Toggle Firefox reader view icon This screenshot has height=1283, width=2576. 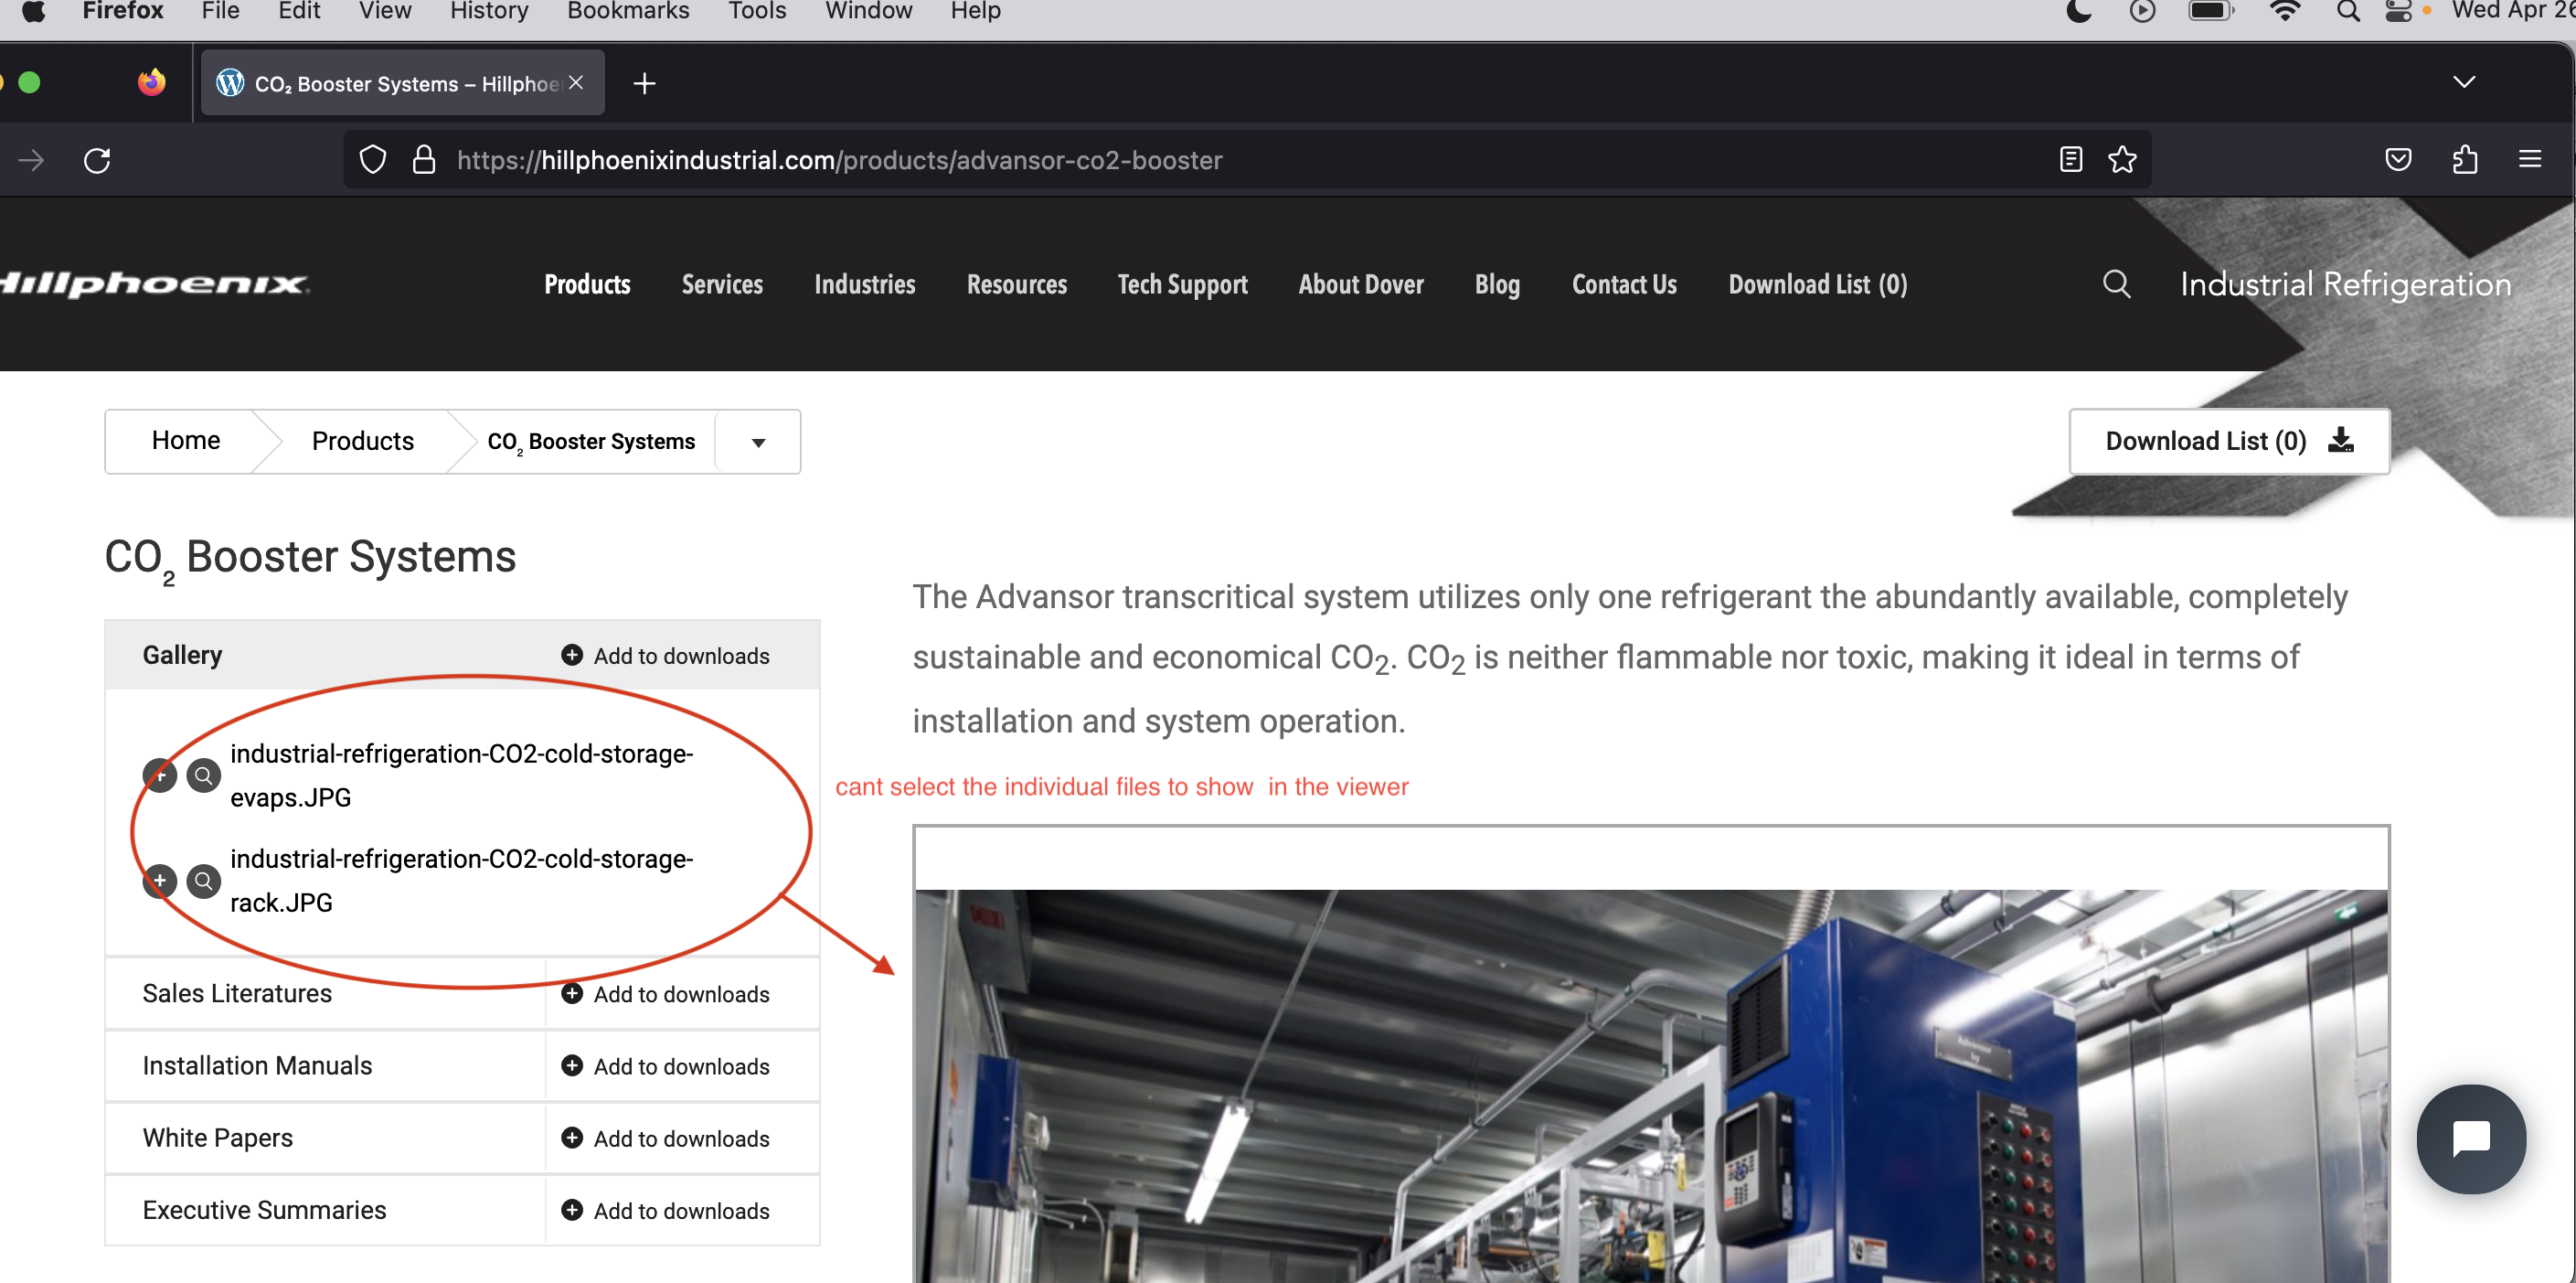[2070, 160]
